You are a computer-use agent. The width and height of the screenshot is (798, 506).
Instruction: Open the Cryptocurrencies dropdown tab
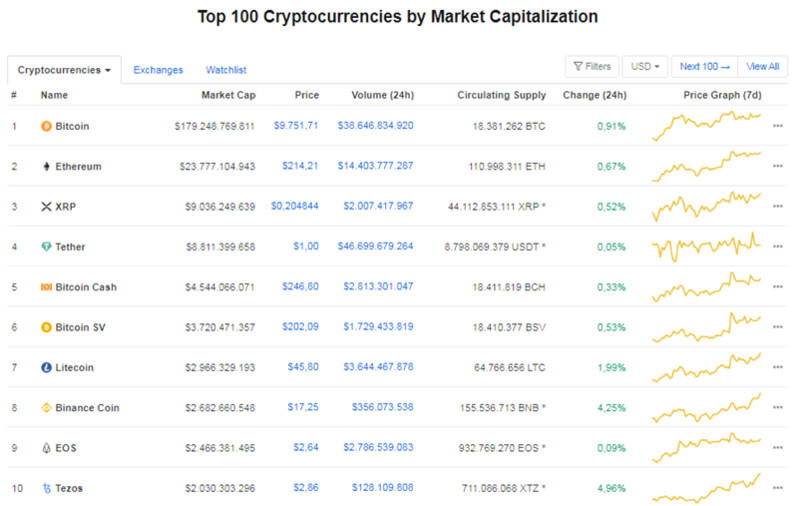coord(65,70)
